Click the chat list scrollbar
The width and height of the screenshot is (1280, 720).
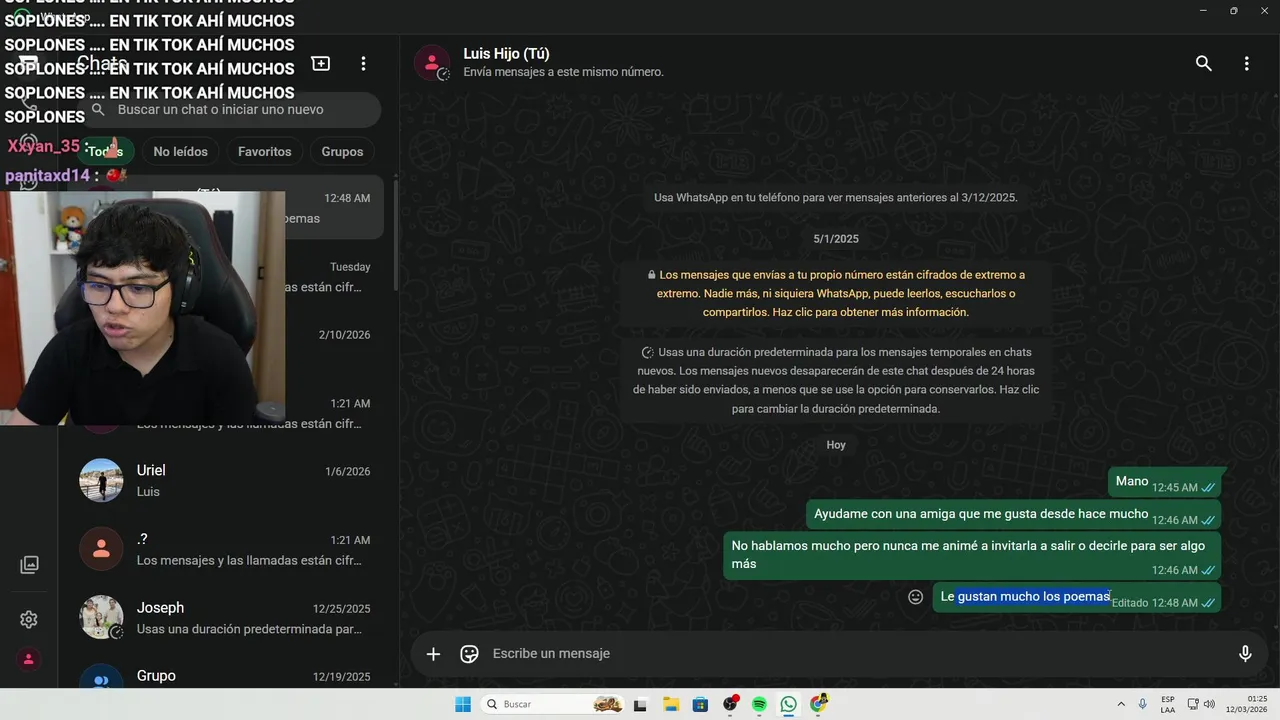click(x=395, y=235)
